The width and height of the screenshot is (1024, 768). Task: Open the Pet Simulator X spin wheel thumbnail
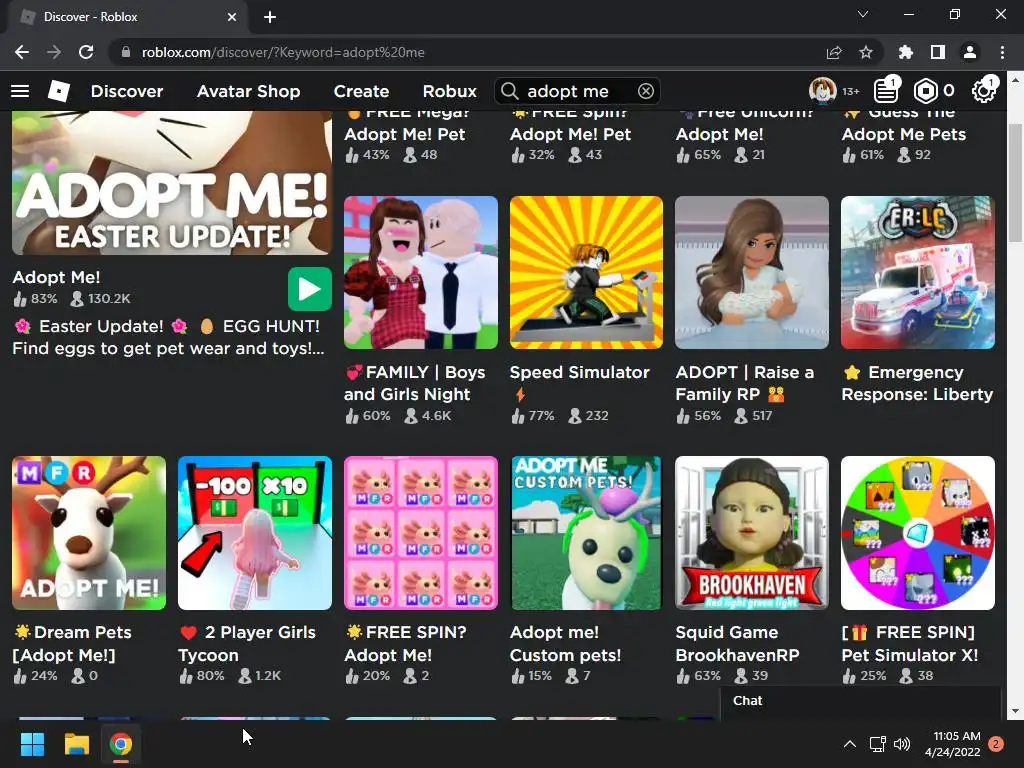point(918,533)
